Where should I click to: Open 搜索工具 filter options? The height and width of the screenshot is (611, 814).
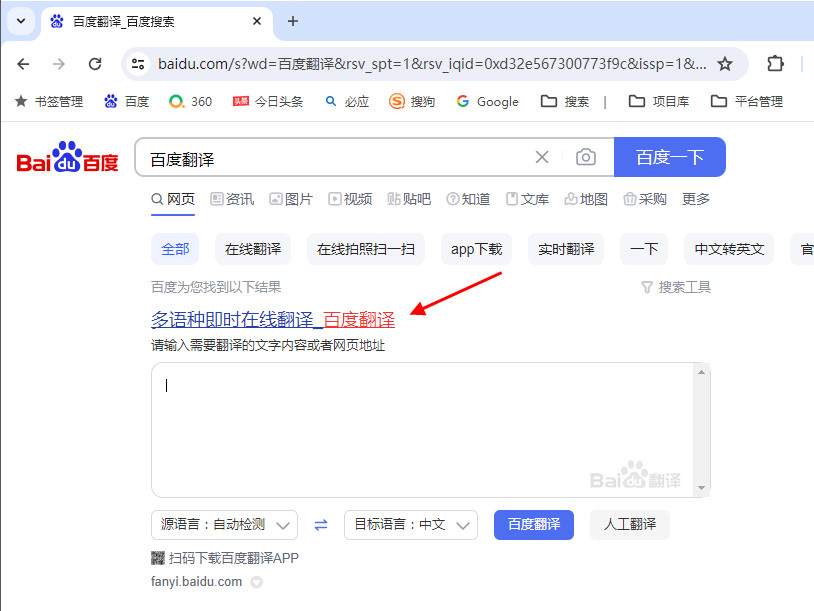click(676, 287)
